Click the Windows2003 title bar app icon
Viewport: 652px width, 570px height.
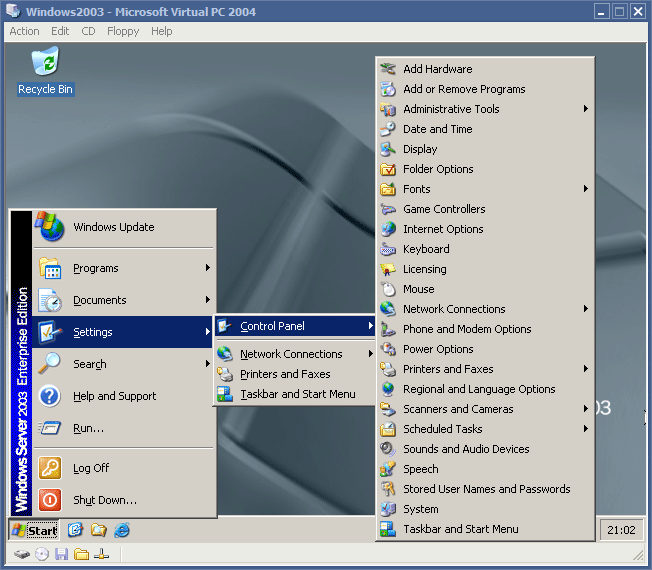pos(13,11)
